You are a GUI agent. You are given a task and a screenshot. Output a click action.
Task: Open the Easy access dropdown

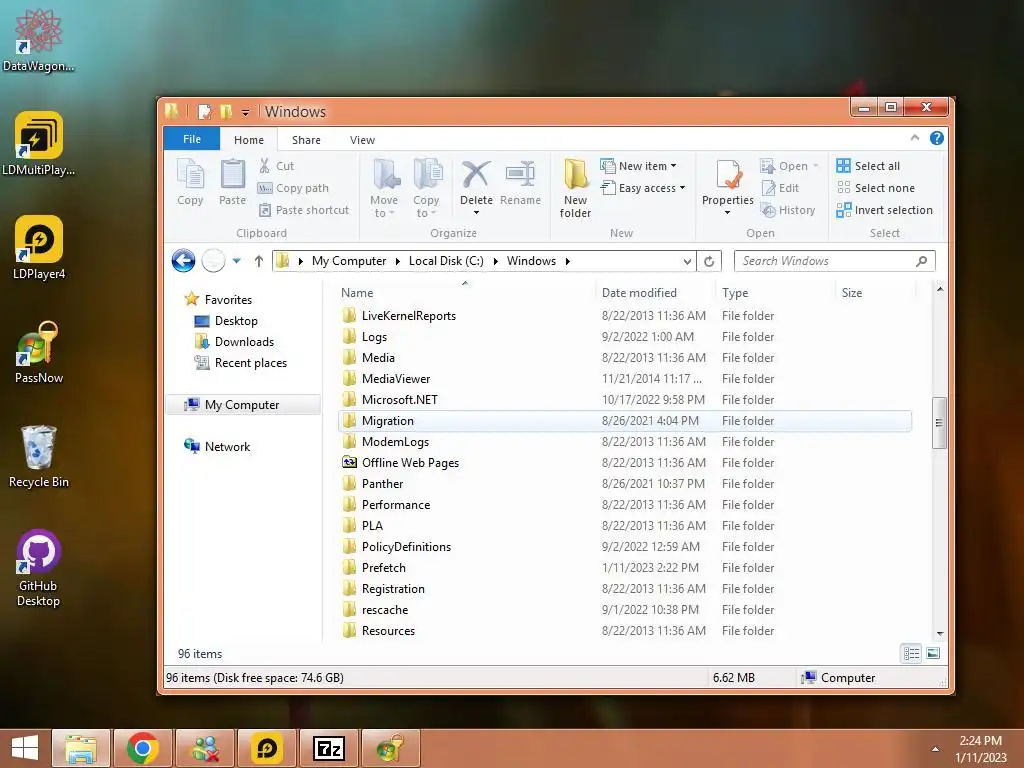tap(643, 188)
